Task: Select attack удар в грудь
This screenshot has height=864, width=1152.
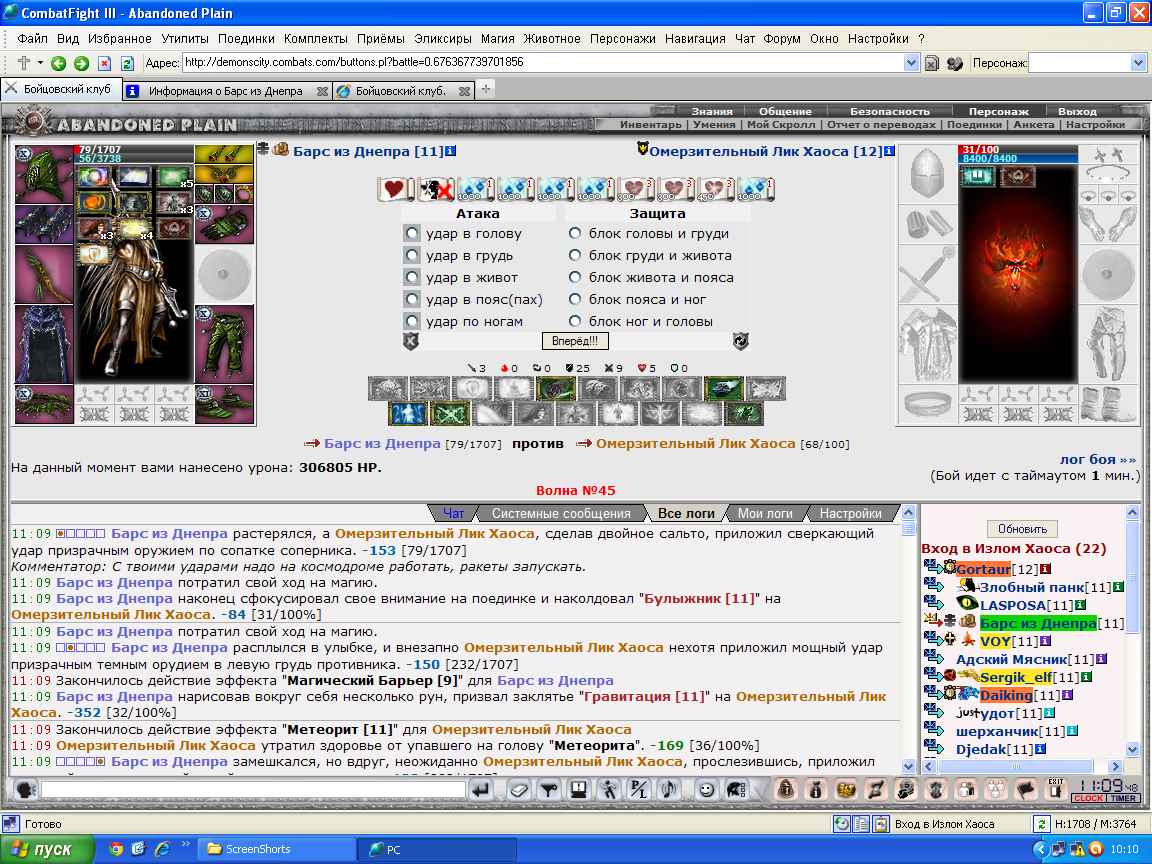Action: pos(412,256)
